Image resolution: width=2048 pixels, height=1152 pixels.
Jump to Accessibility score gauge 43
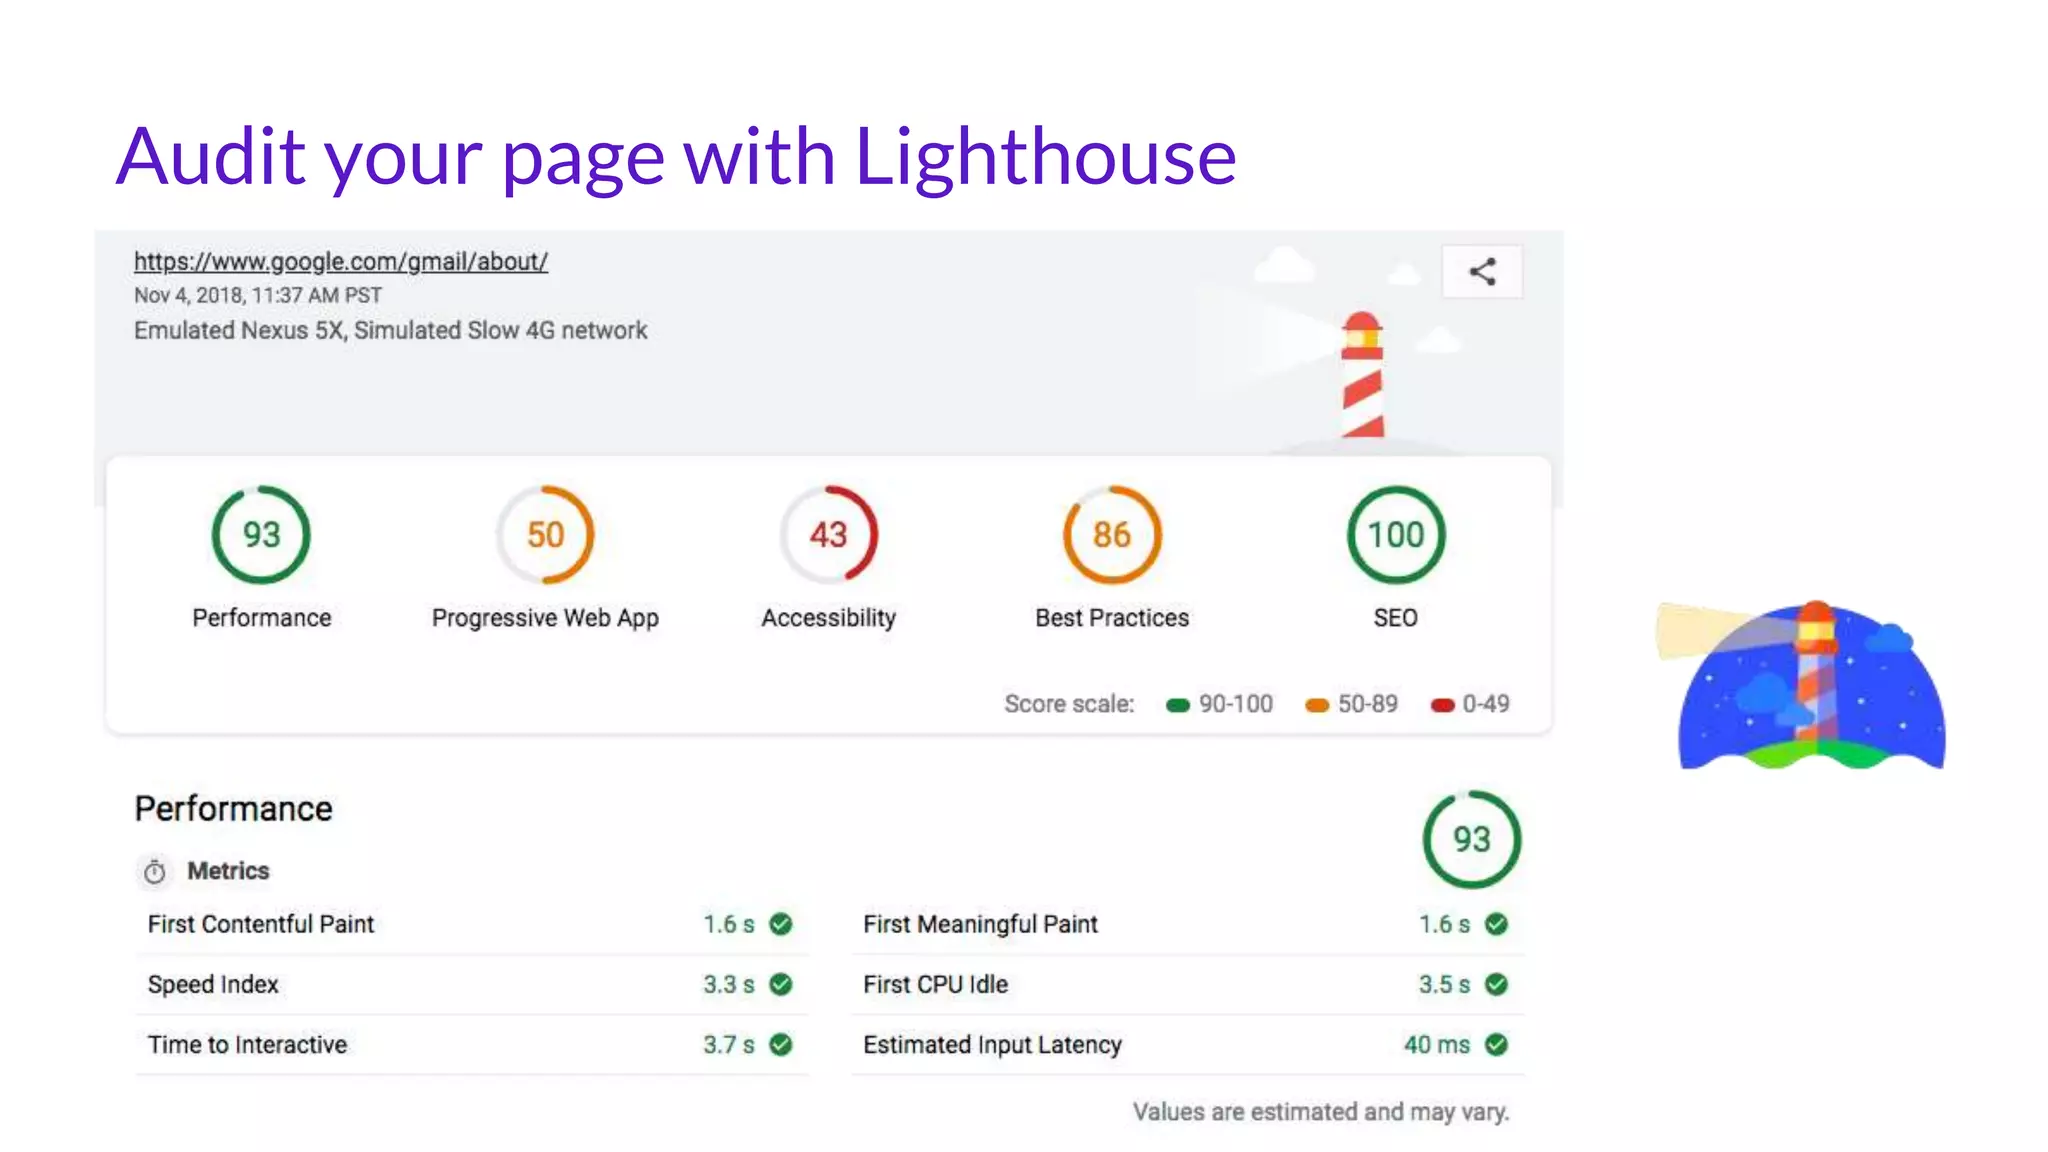click(829, 535)
